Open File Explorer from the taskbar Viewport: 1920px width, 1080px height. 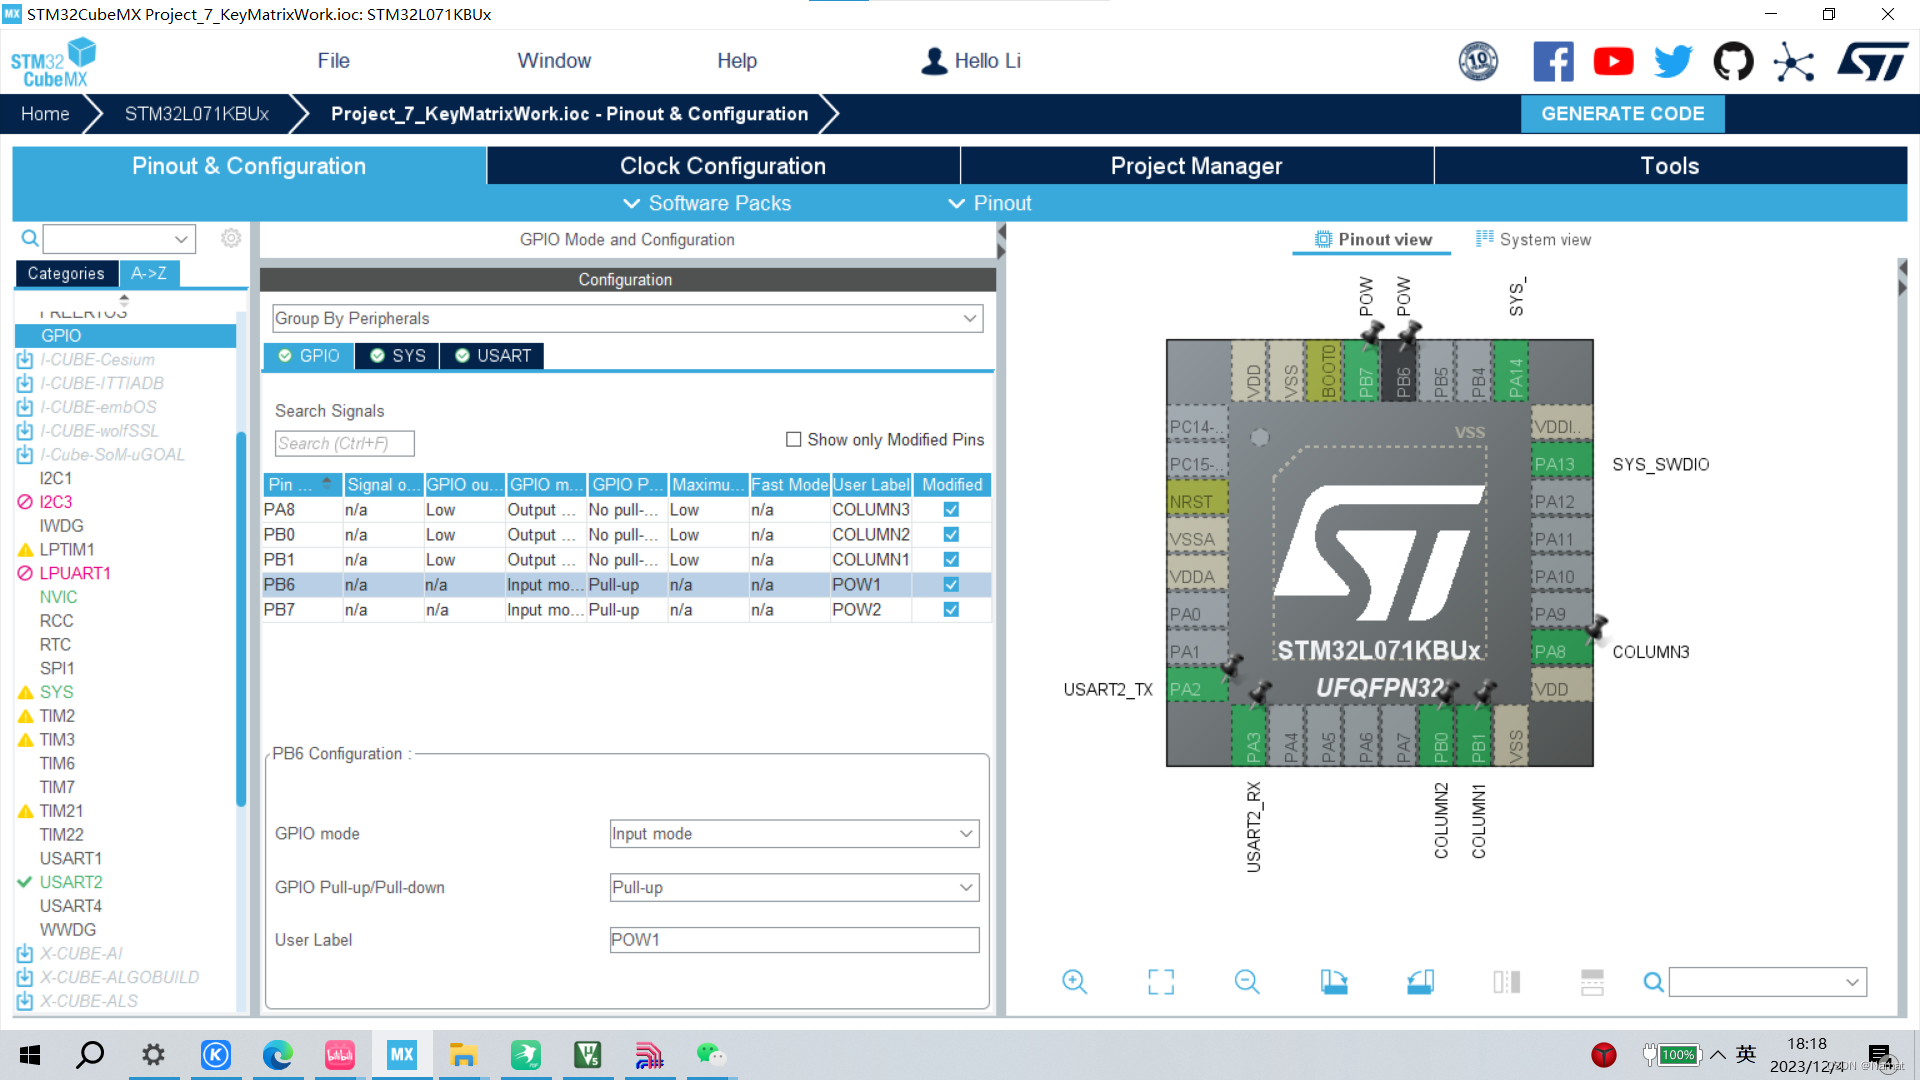click(463, 1055)
